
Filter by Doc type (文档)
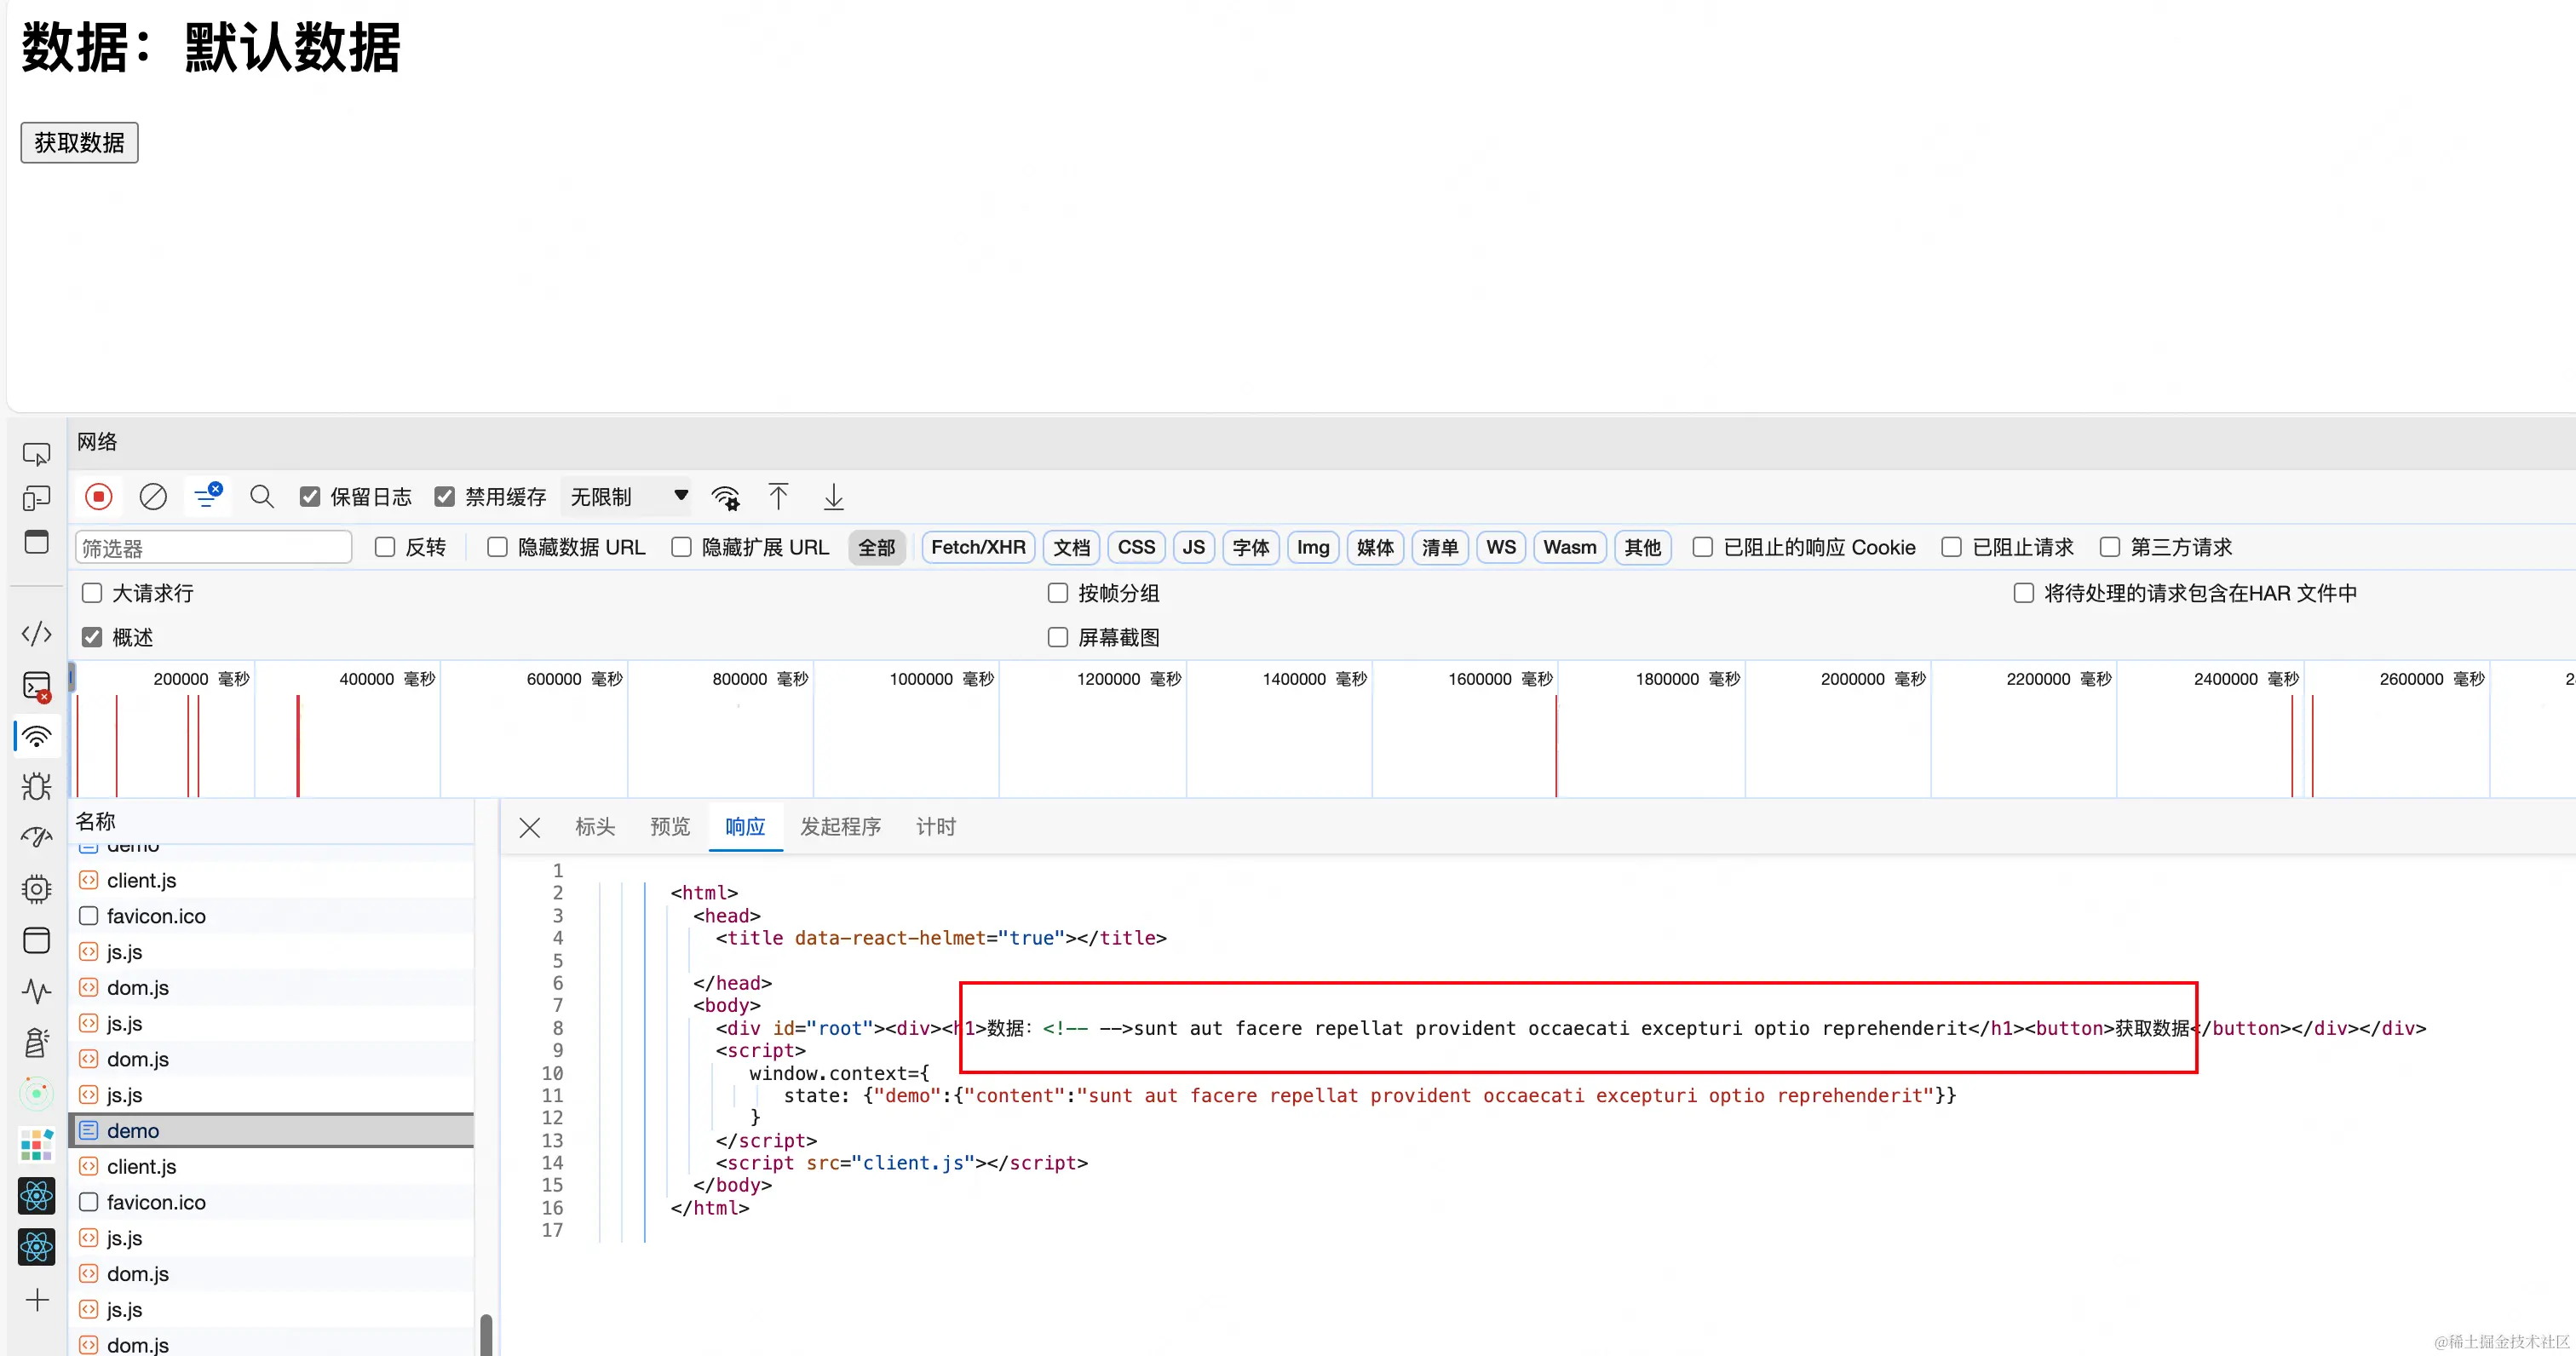tap(1071, 548)
